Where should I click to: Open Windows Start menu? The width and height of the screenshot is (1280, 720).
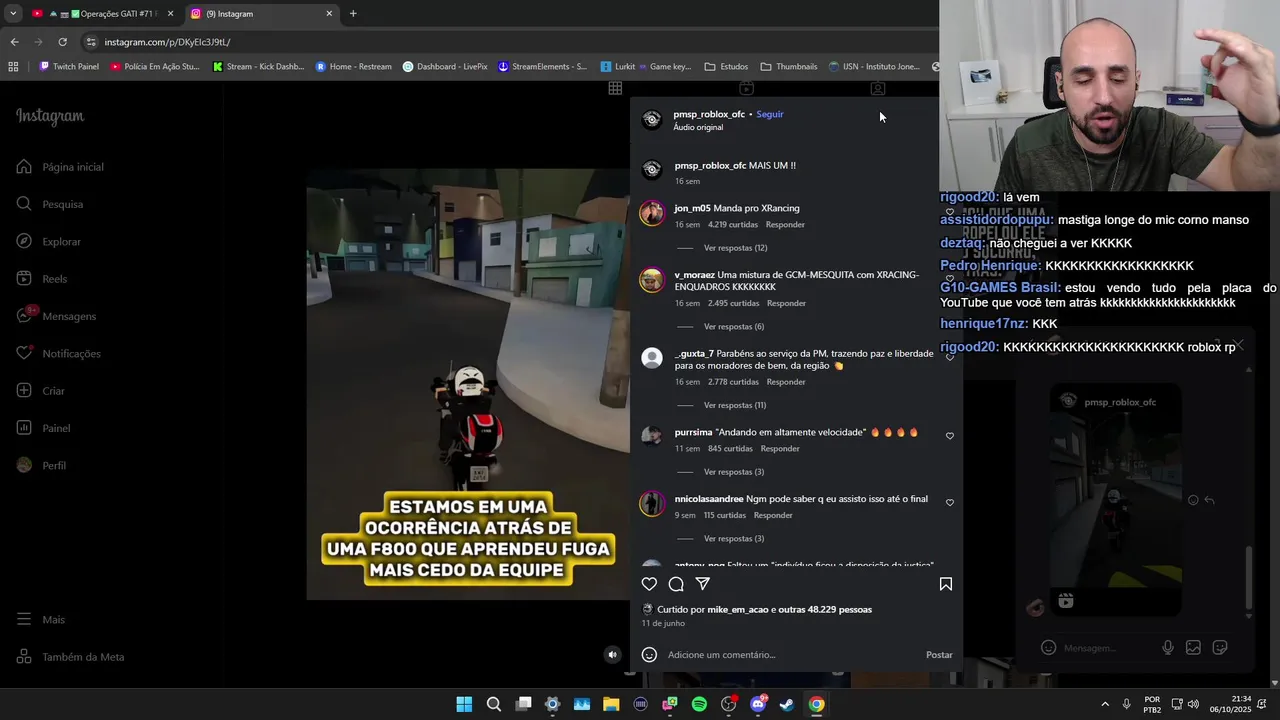[464, 704]
